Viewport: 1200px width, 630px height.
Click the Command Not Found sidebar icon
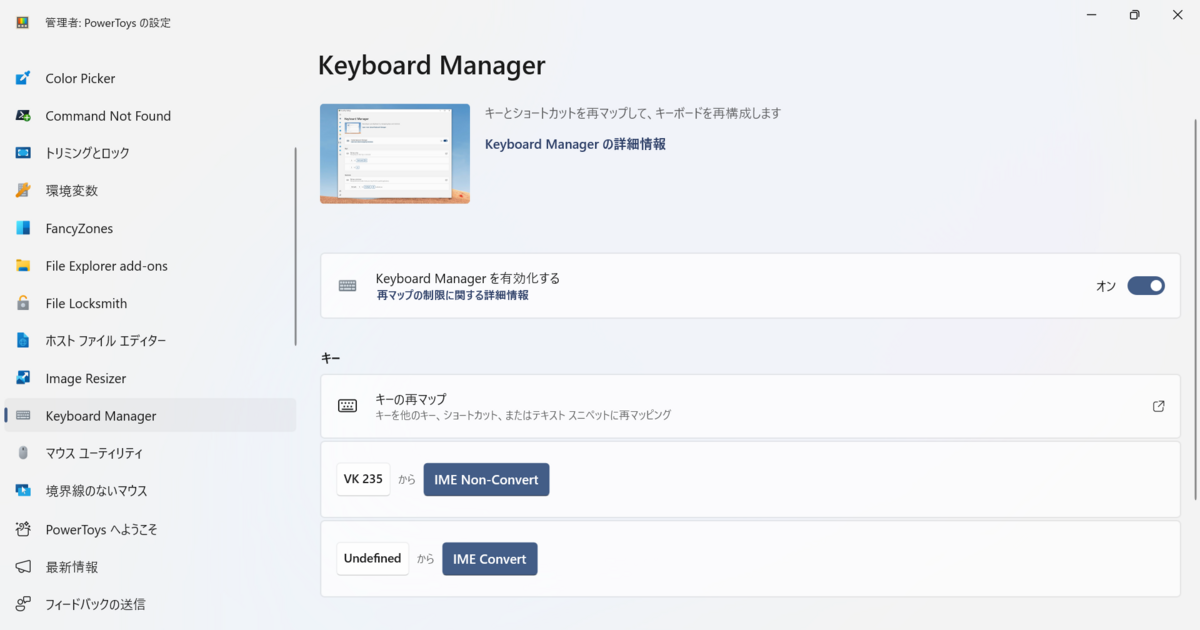click(23, 116)
